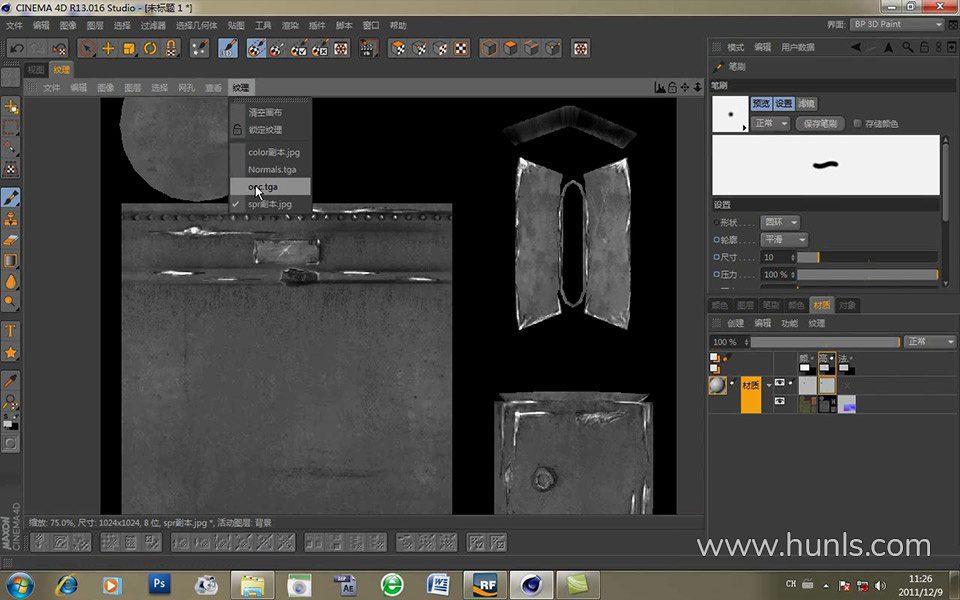
Task: Toggle 锁定纹理 lock texture menu option
Action: (x=265, y=130)
